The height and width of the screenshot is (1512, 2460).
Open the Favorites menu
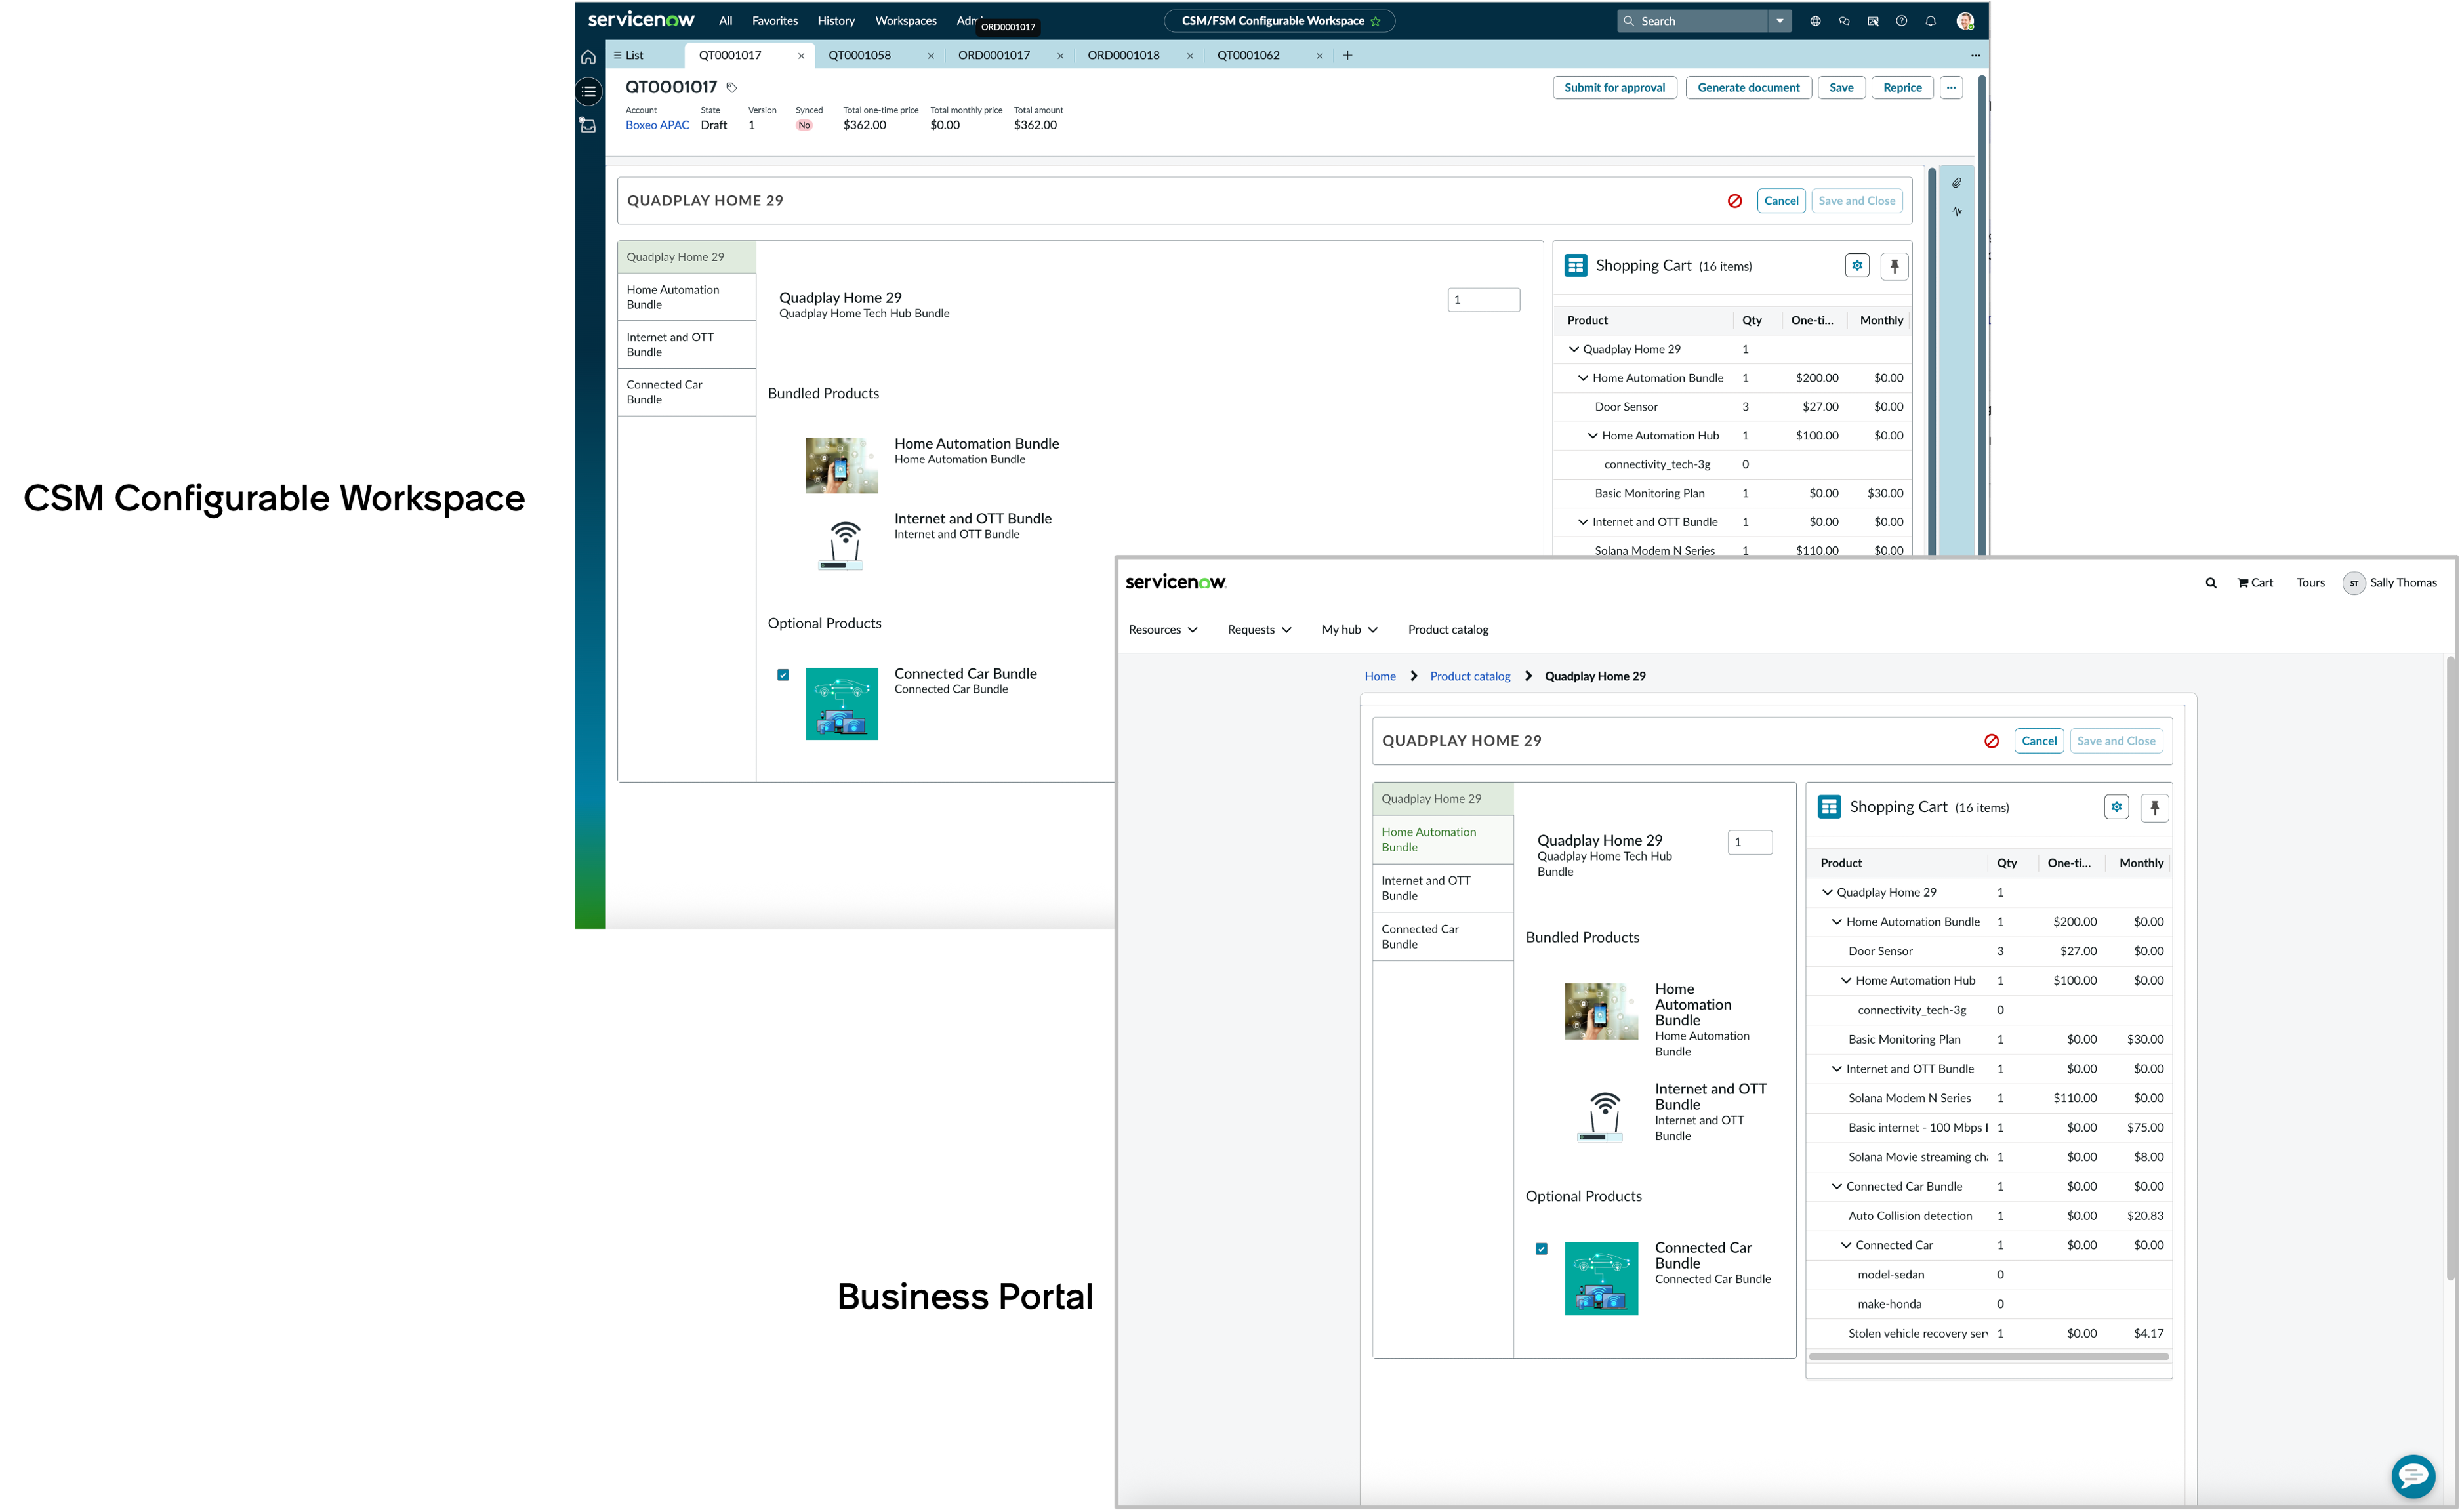(775, 21)
